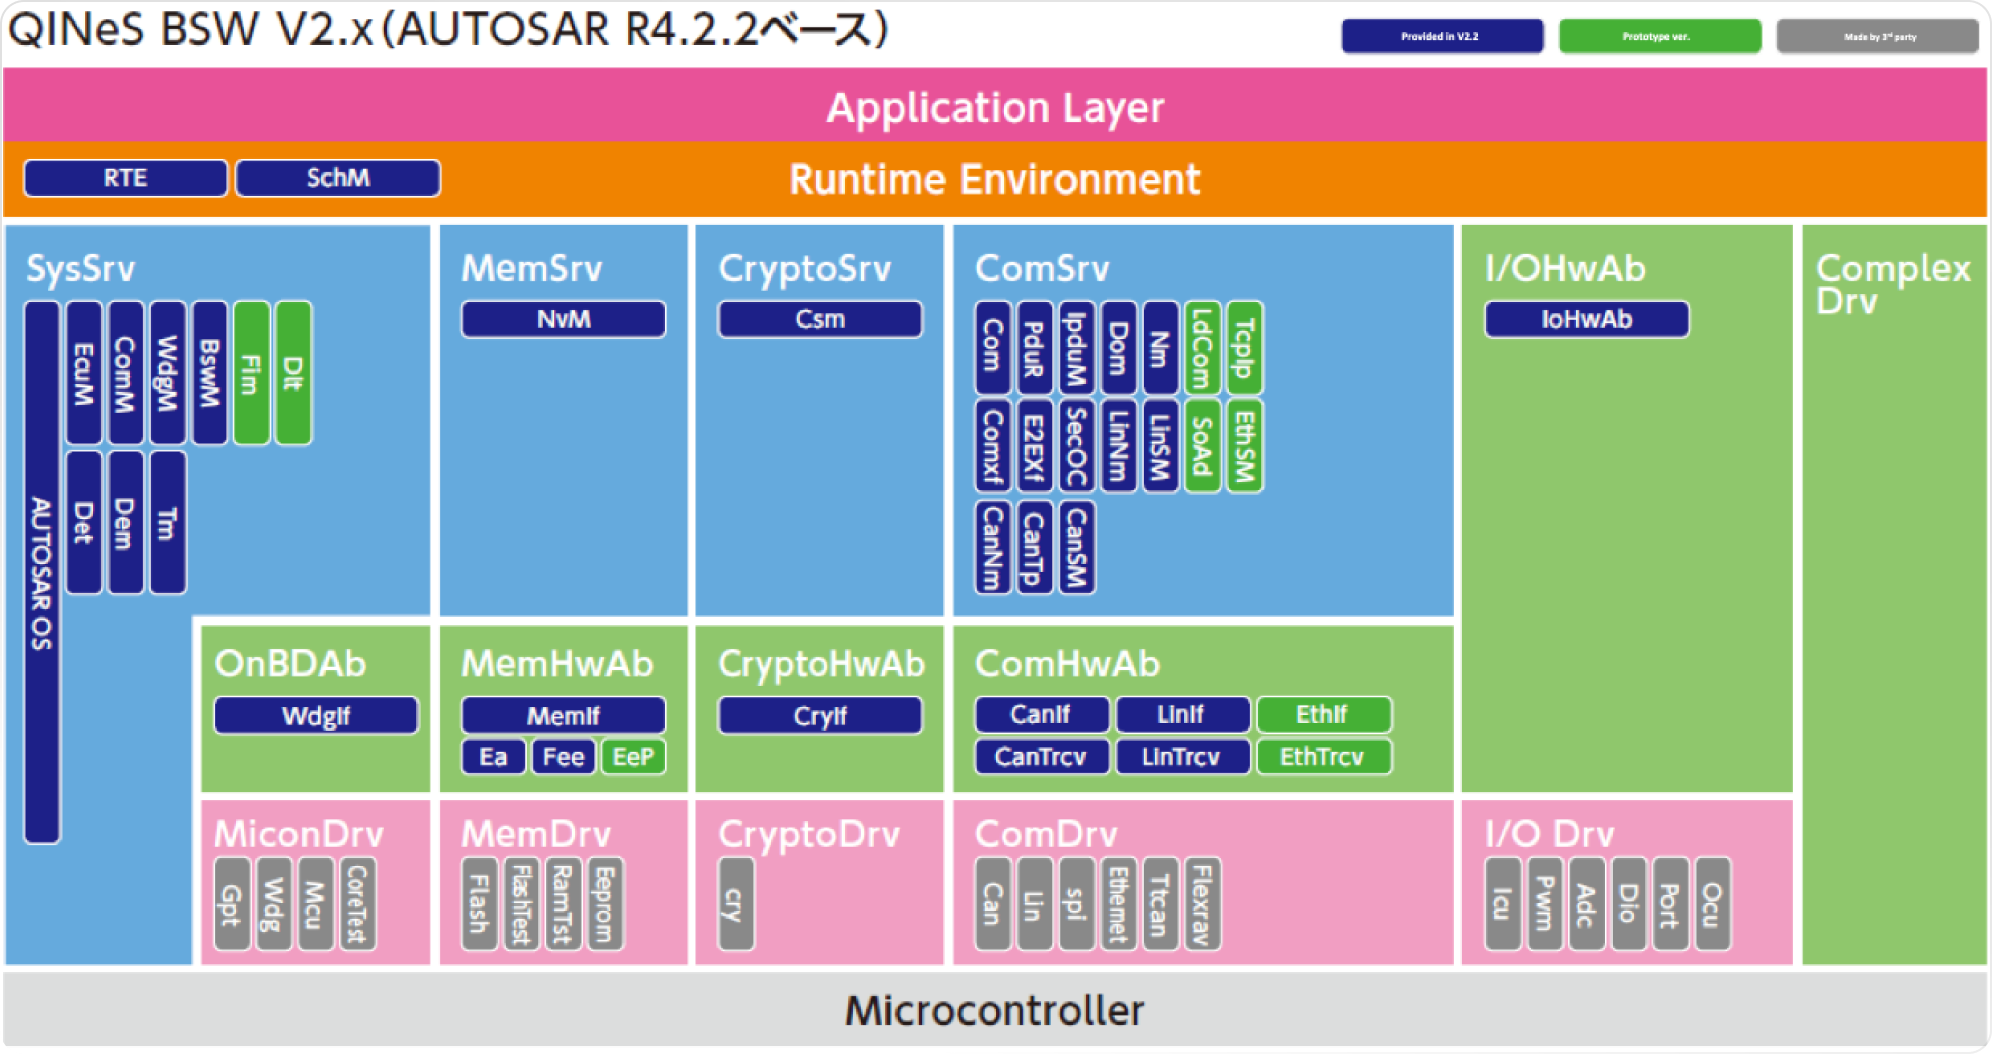Click the IoHwAb module block
Viewport: 1992px width, 1054px height.
point(1586,319)
